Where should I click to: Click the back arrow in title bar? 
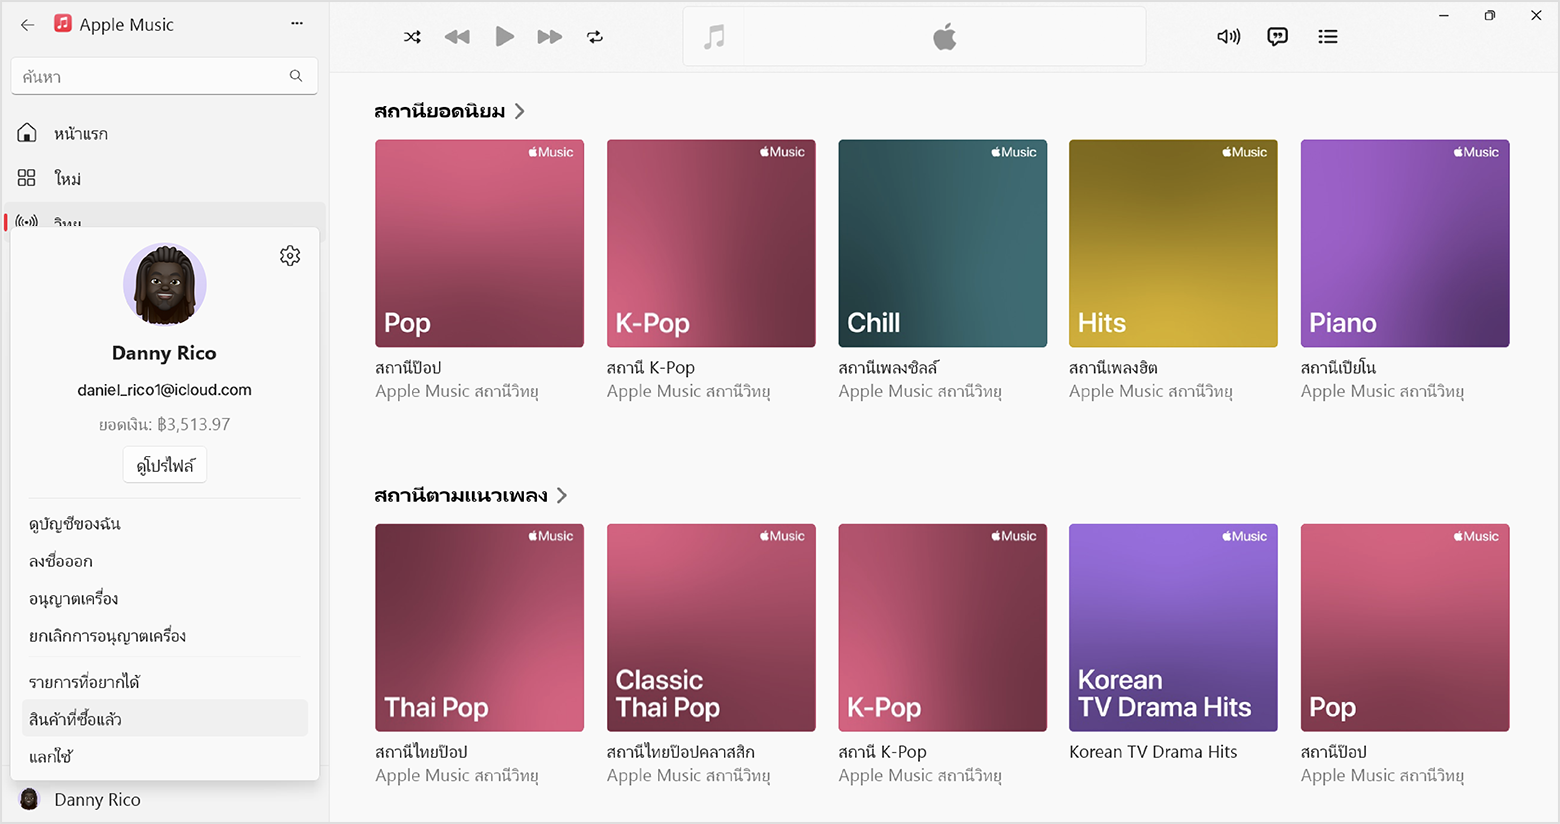tap(27, 25)
